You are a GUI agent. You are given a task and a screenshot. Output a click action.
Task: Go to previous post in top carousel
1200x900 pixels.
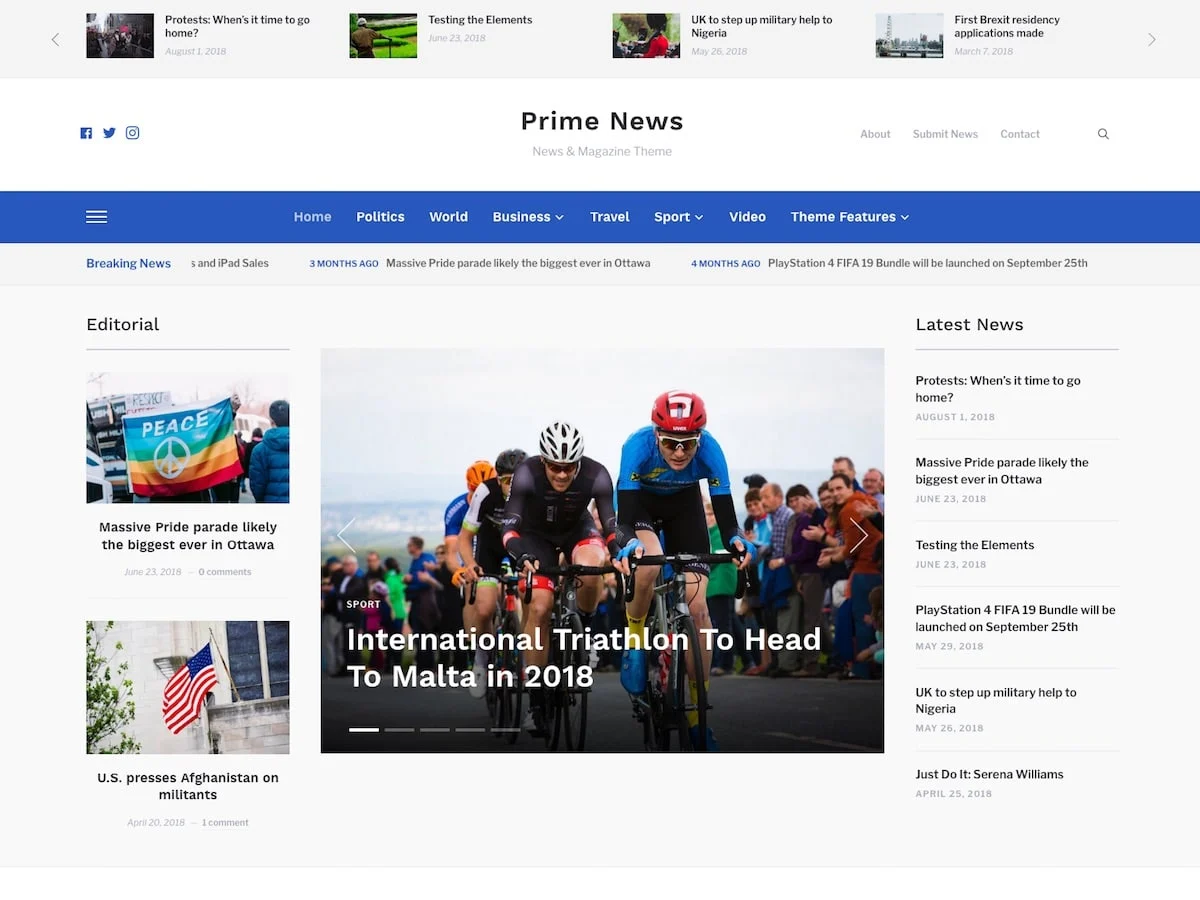[55, 39]
